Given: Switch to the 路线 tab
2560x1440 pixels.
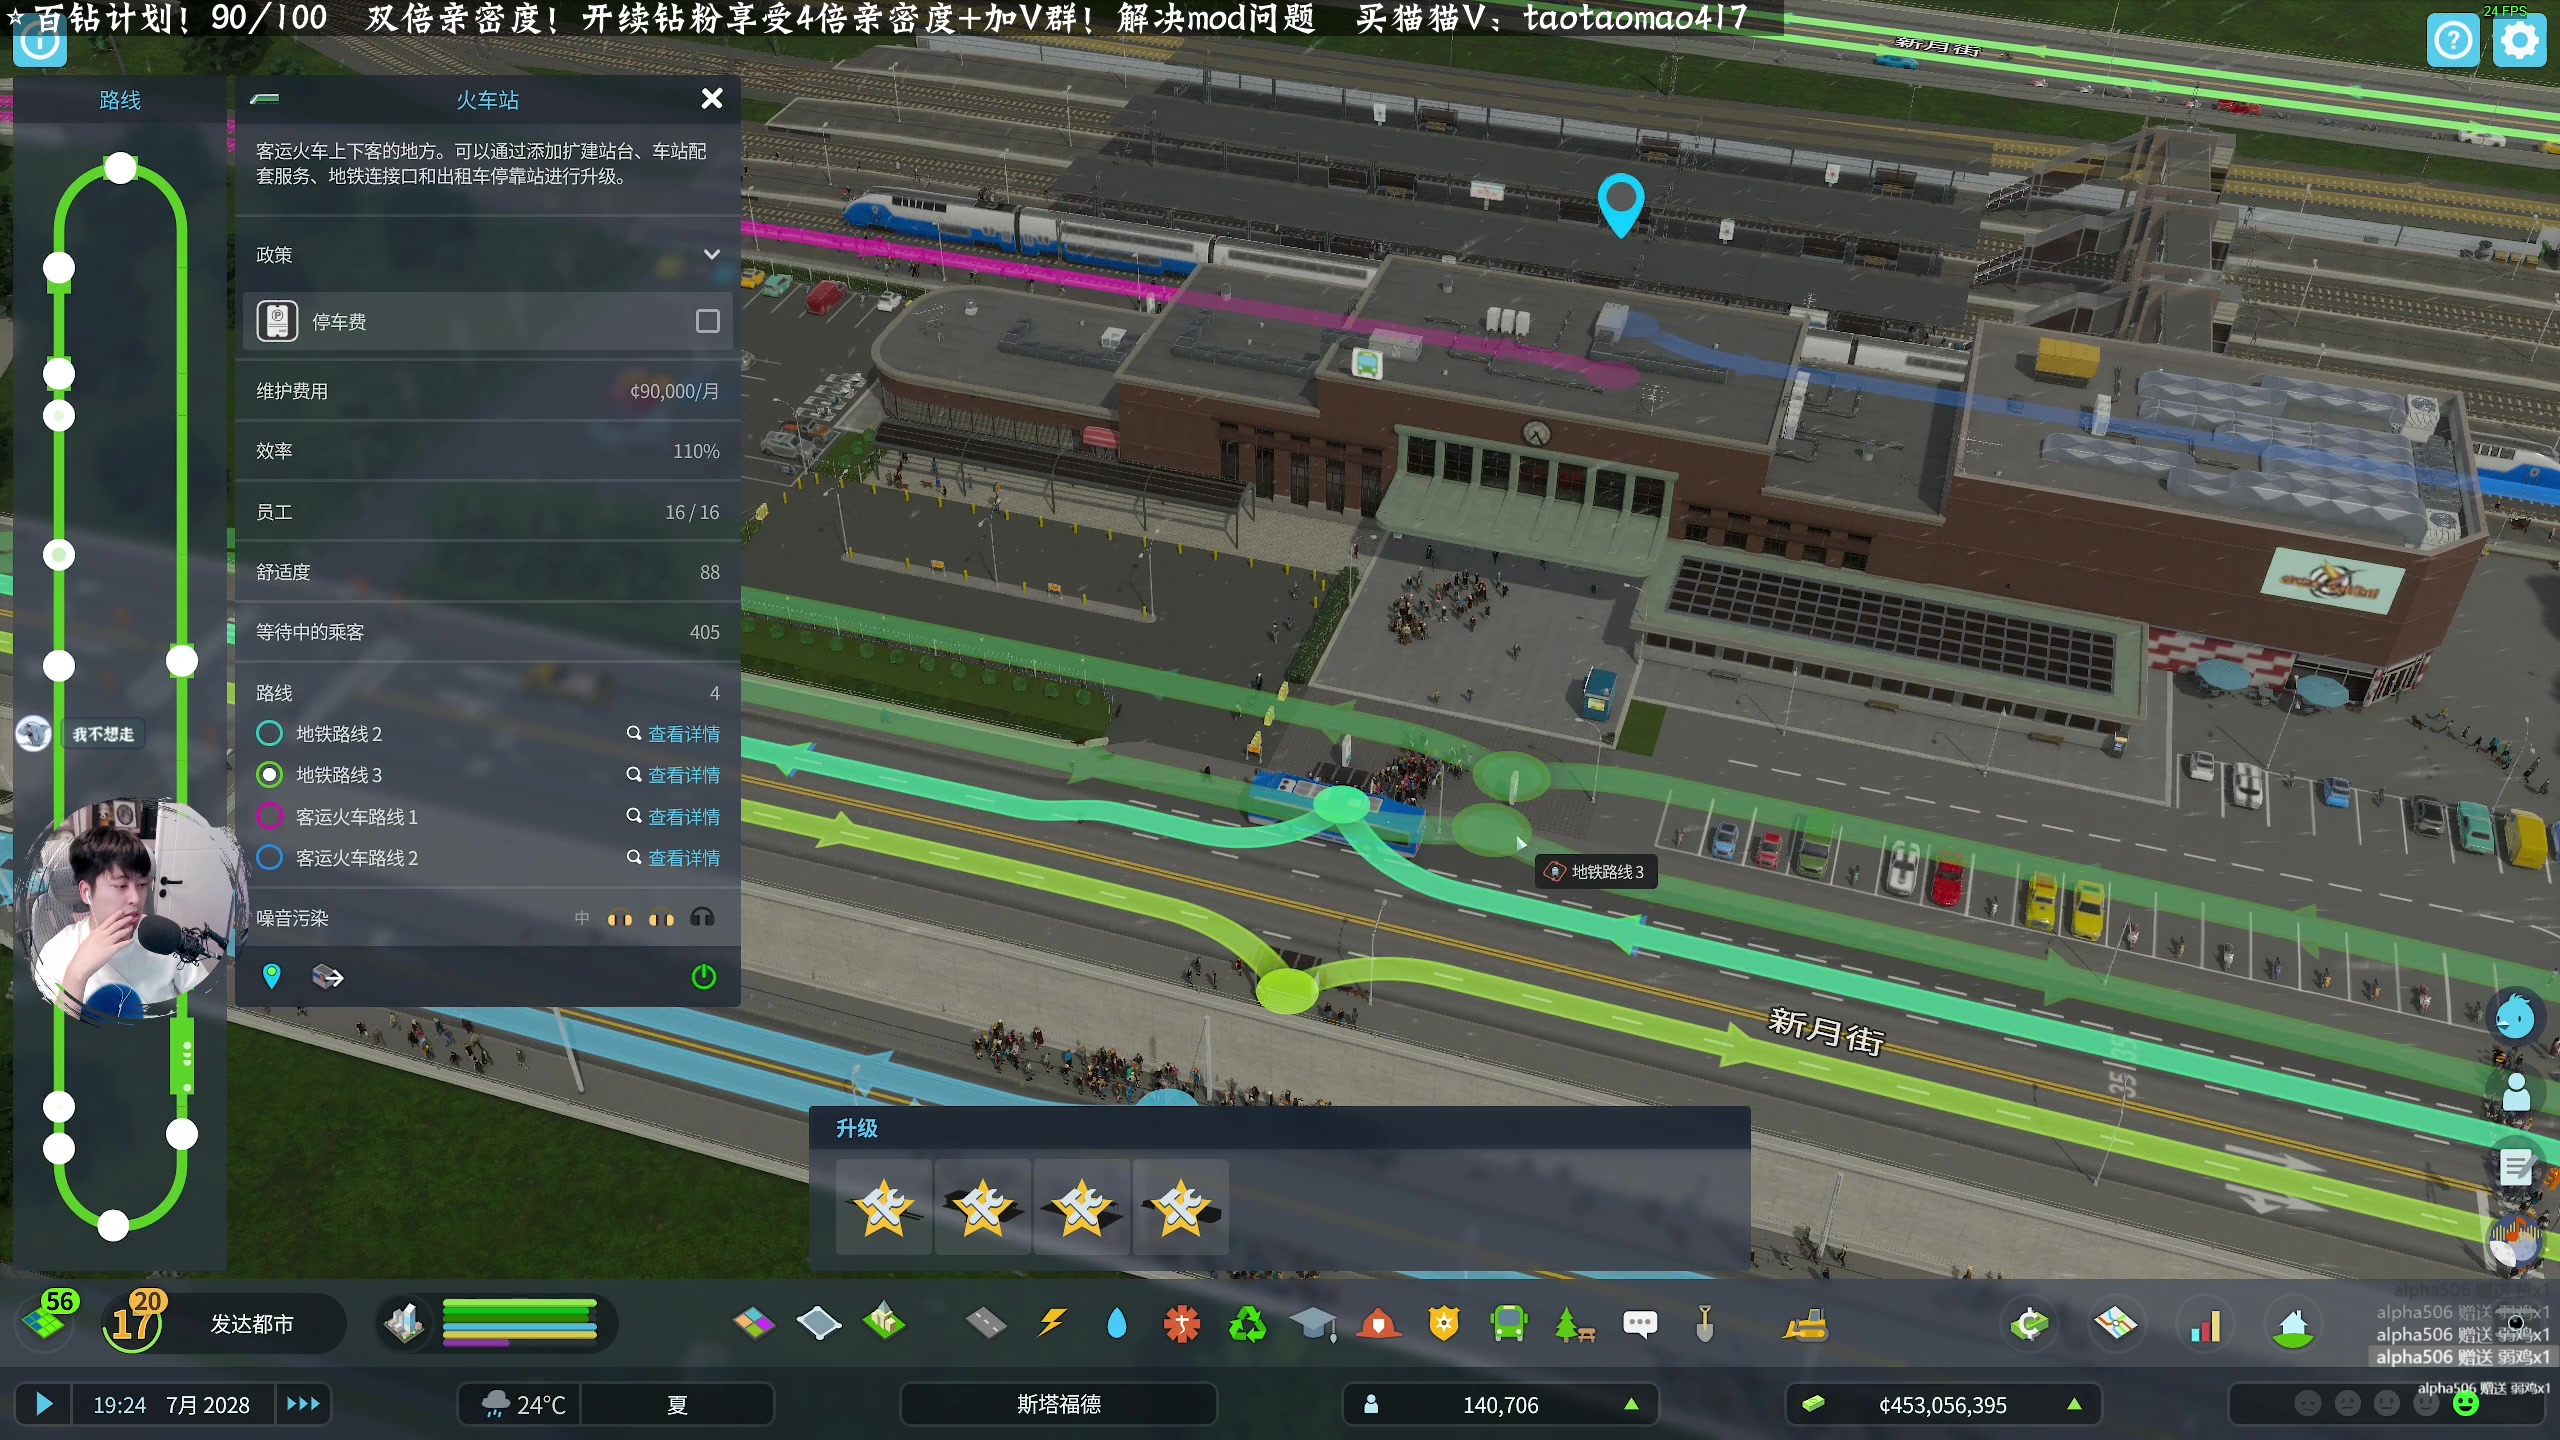Looking at the screenshot, I should pos(120,100).
